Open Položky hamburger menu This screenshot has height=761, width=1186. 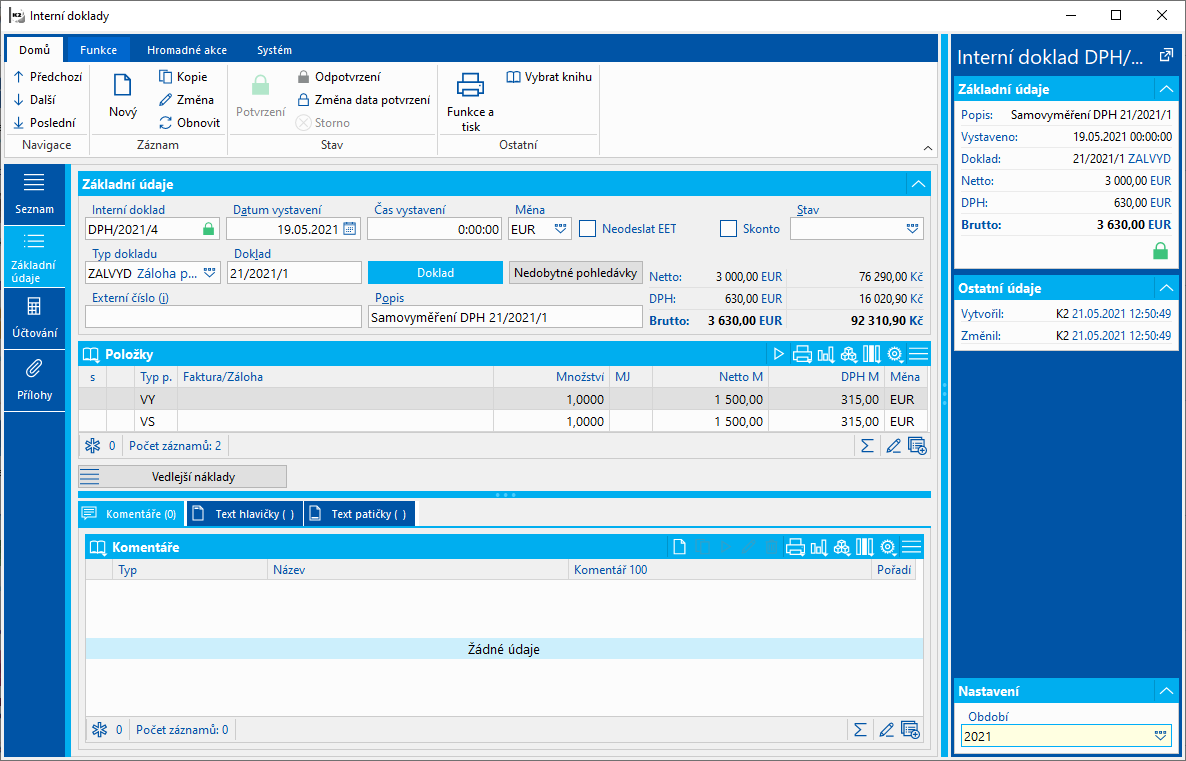tap(918, 354)
